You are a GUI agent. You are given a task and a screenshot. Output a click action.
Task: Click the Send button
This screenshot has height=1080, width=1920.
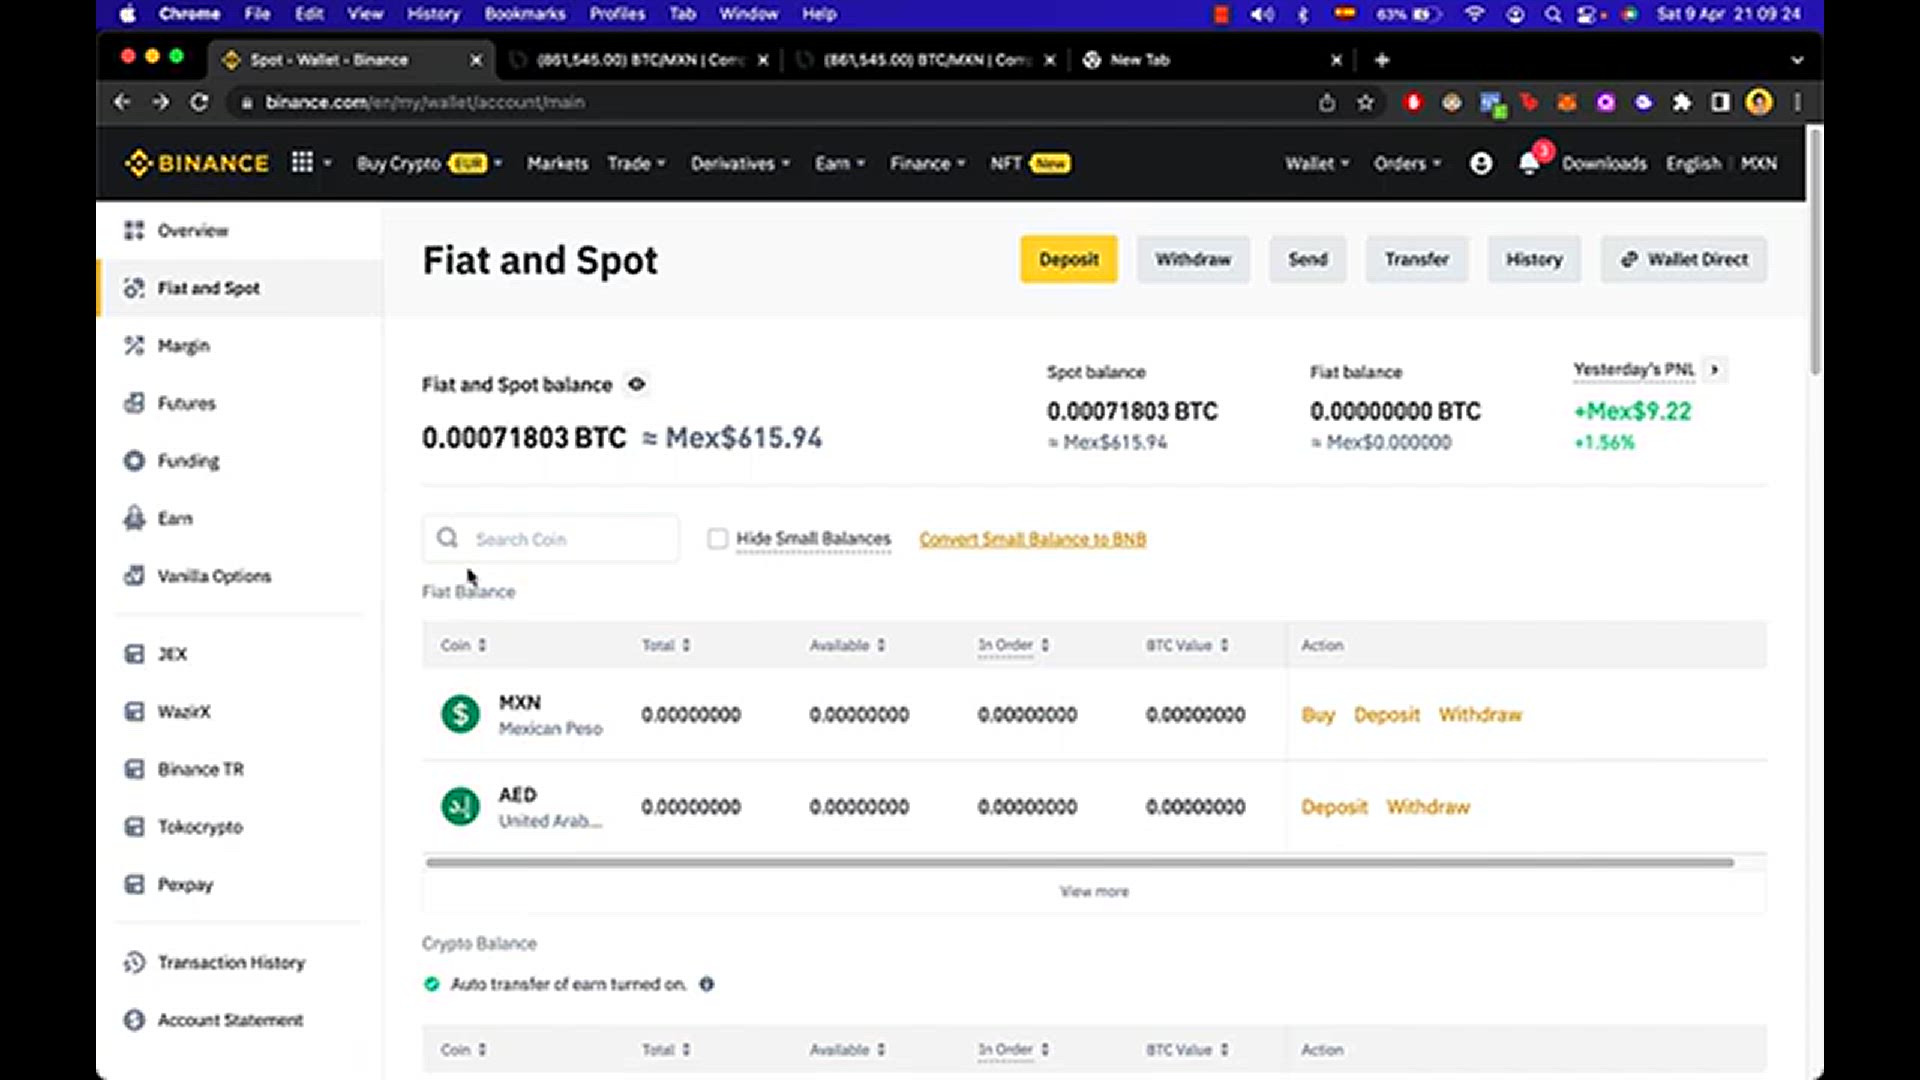(1308, 260)
